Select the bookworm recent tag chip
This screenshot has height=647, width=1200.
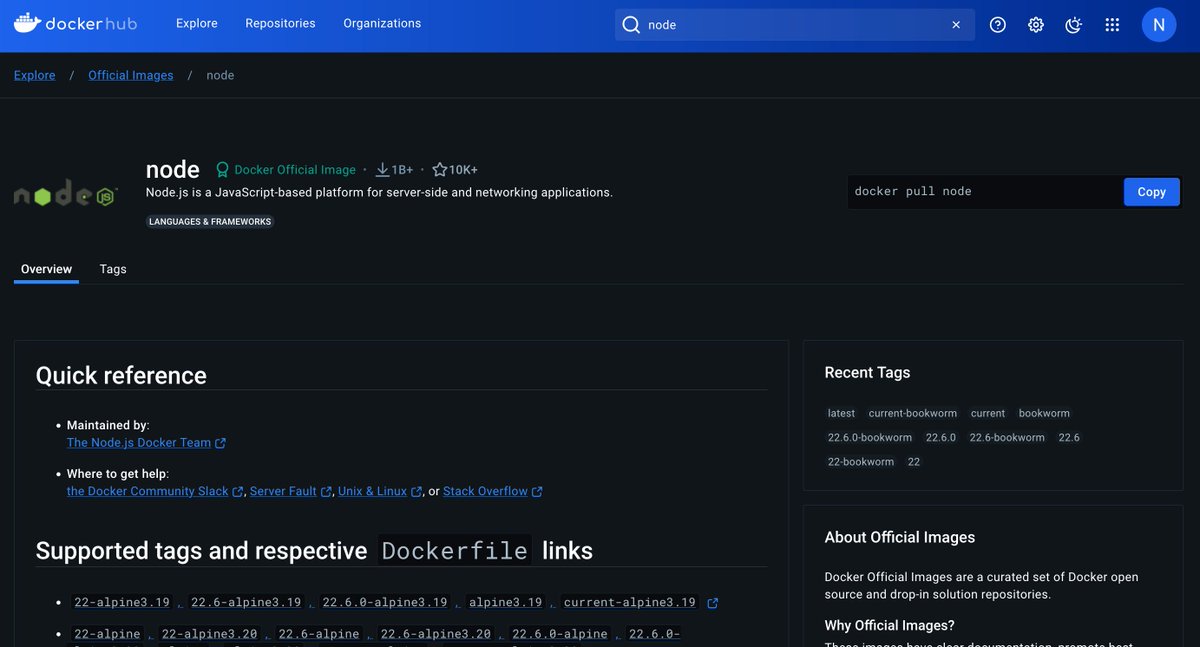(1044, 413)
